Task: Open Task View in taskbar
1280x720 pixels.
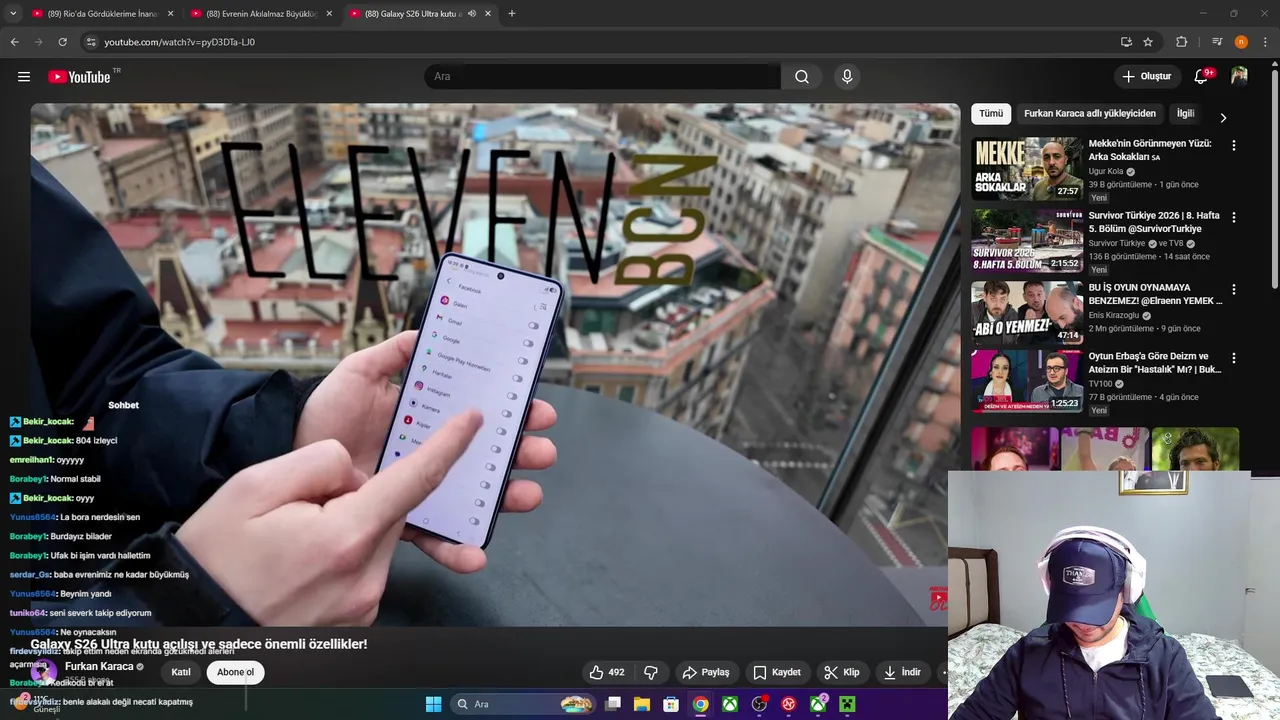Action: [x=613, y=704]
